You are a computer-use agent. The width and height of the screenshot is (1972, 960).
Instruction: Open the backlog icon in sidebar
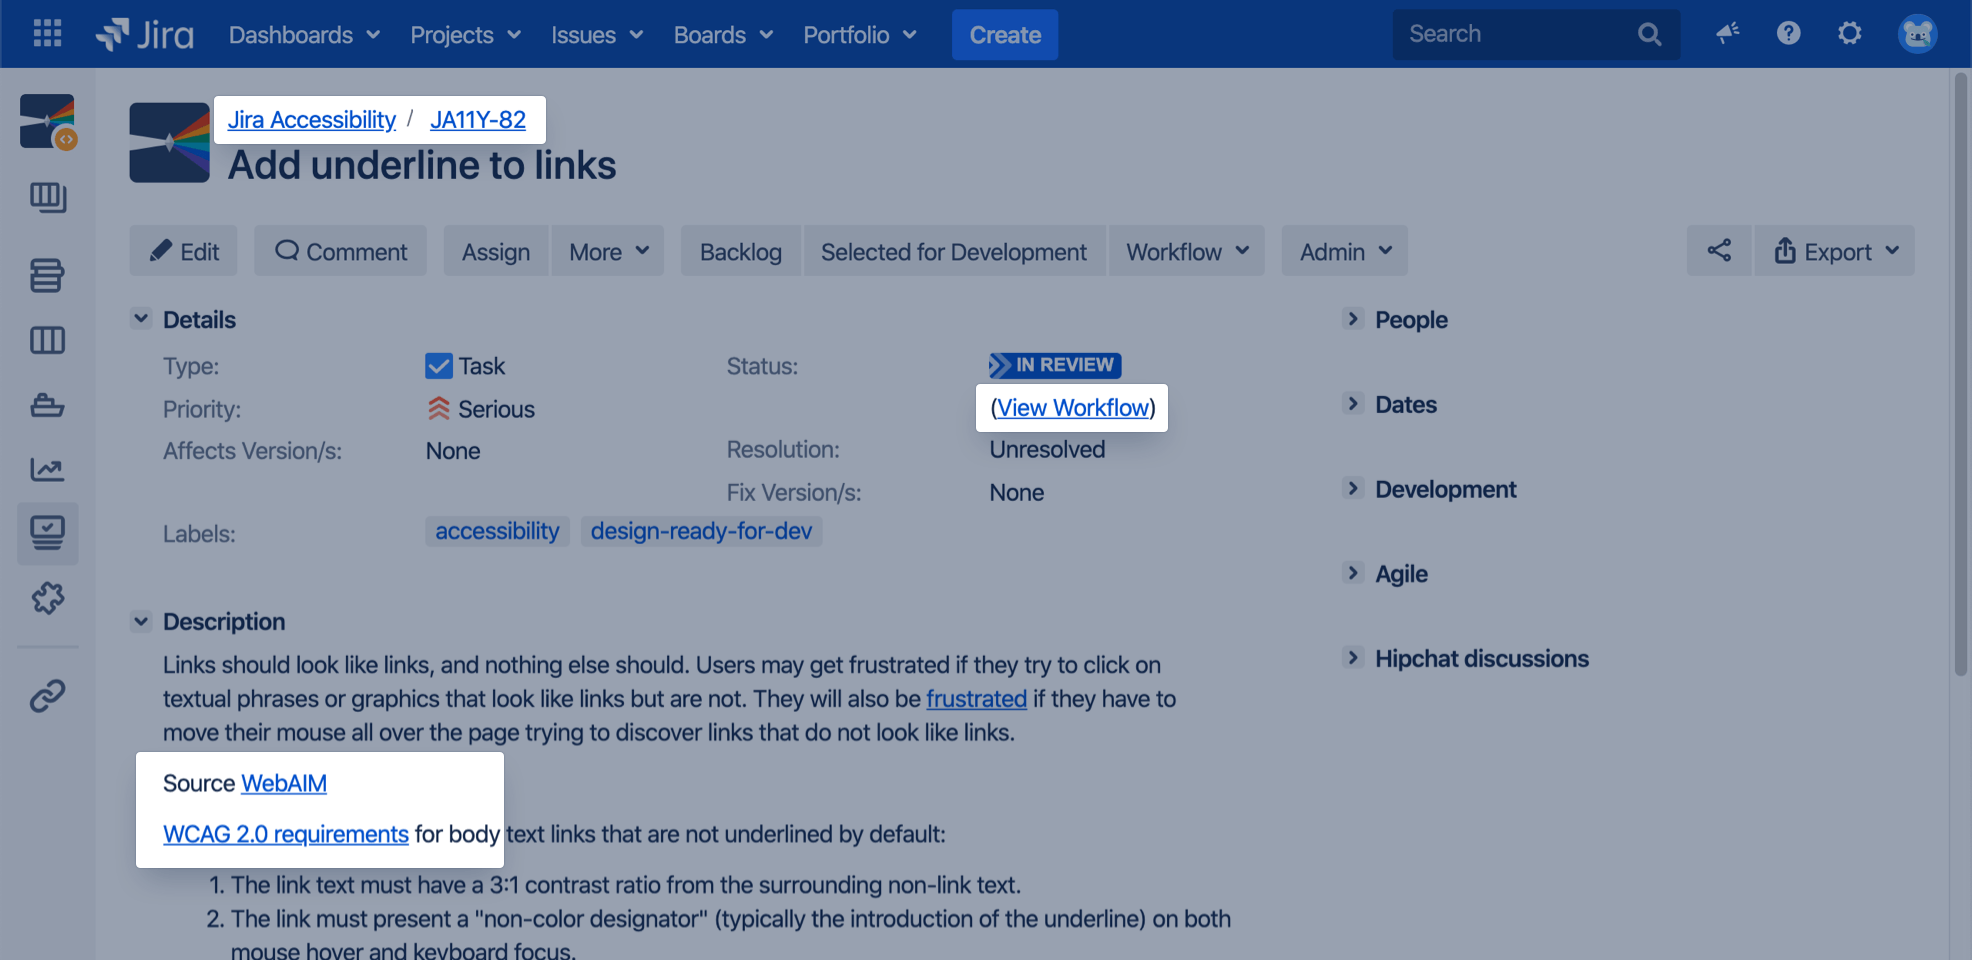pos(47,275)
